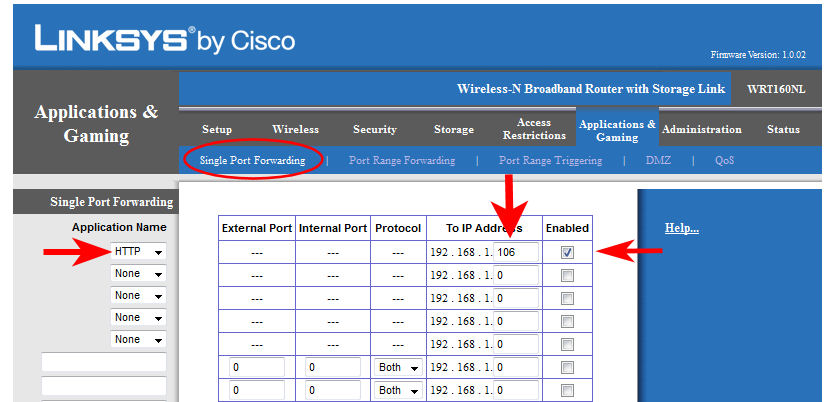Image resolution: width=827 pixels, height=402 pixels.
Task: Click first custom application name text field
Action: click(104, 362)
